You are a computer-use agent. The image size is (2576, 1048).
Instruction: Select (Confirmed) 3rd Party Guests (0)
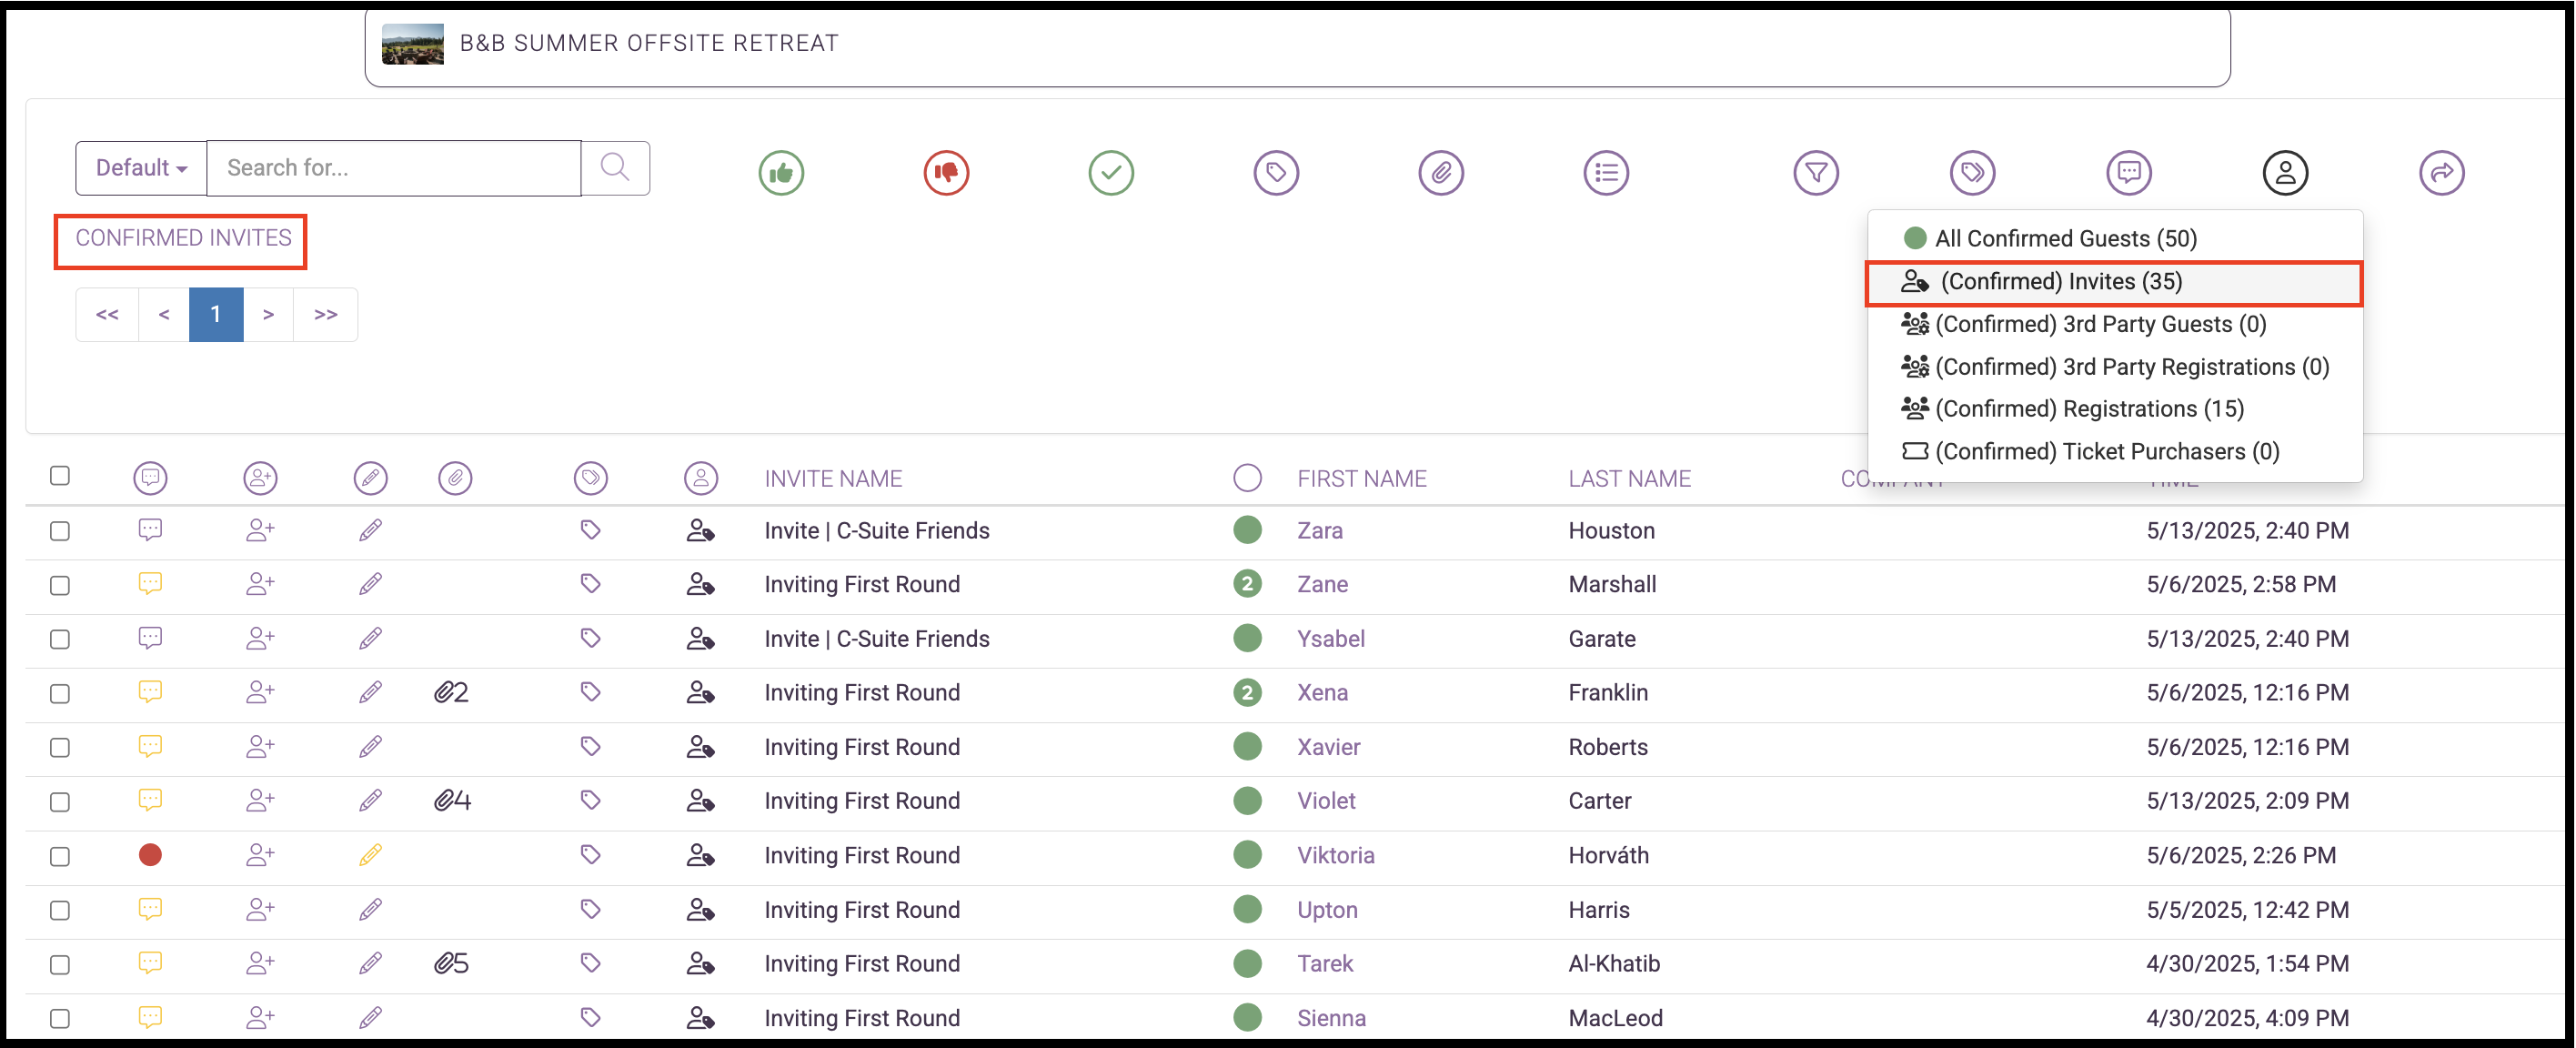pos(2114,324)
